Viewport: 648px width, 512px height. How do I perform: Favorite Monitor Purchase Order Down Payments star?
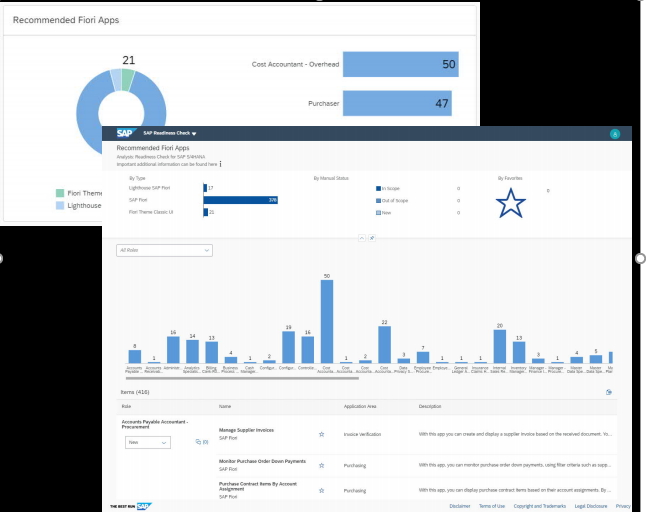point(322,466)
